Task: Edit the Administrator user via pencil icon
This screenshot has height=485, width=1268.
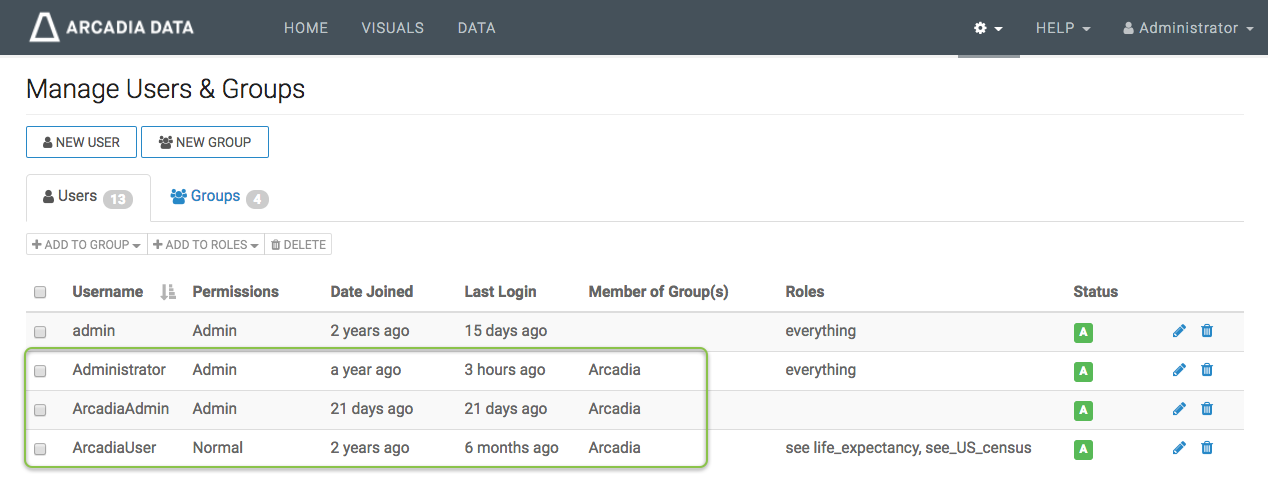Action: point(1179,370)
